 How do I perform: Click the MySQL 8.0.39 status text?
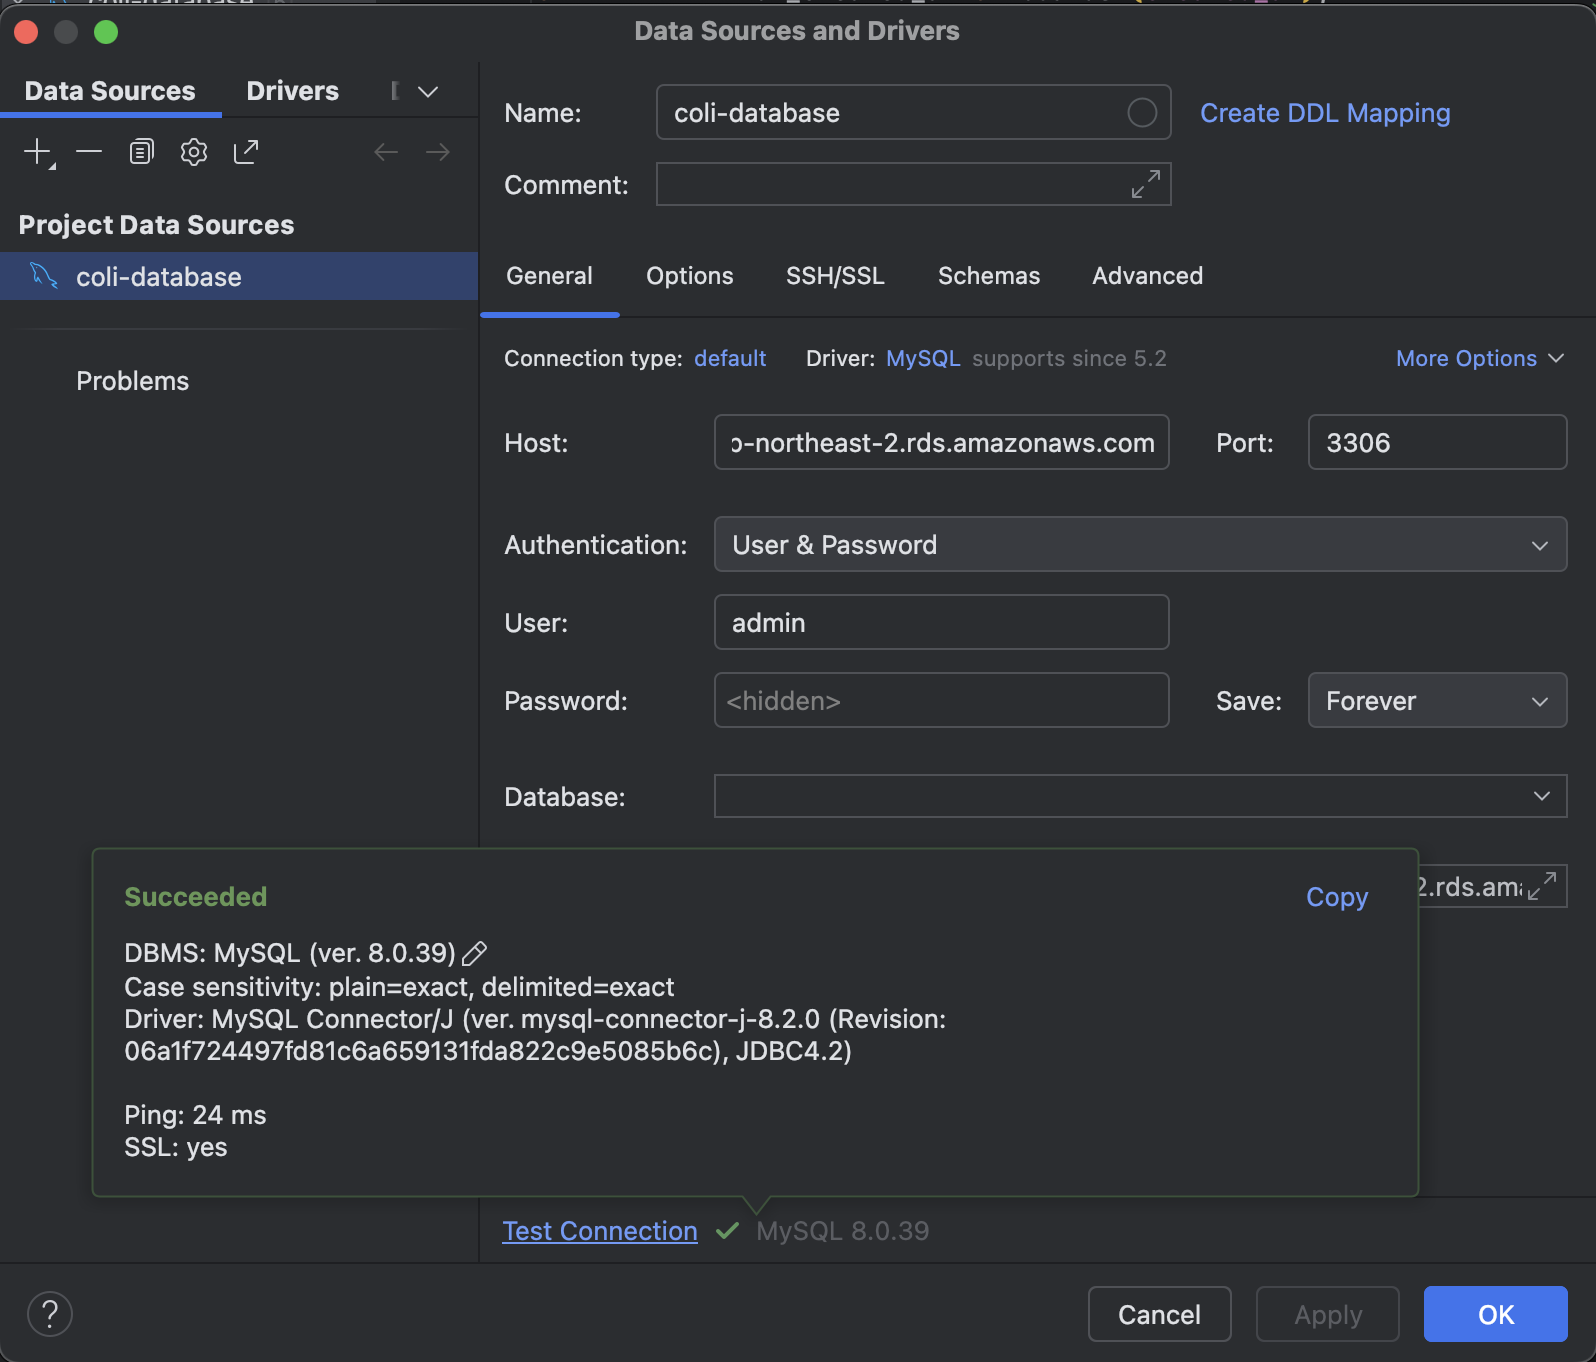(x=842, y=1231)
